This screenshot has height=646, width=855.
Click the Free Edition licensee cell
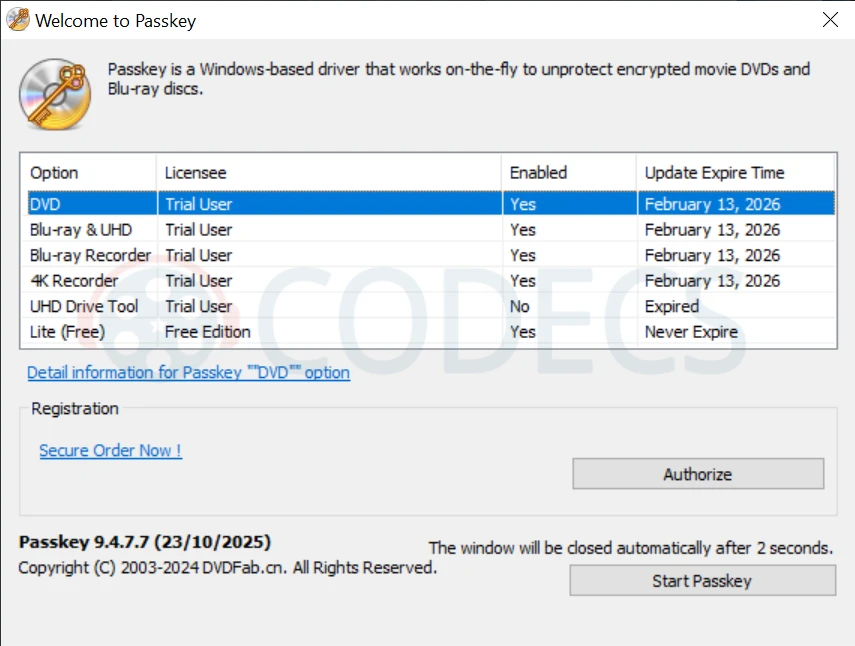(x=208, y=332)
